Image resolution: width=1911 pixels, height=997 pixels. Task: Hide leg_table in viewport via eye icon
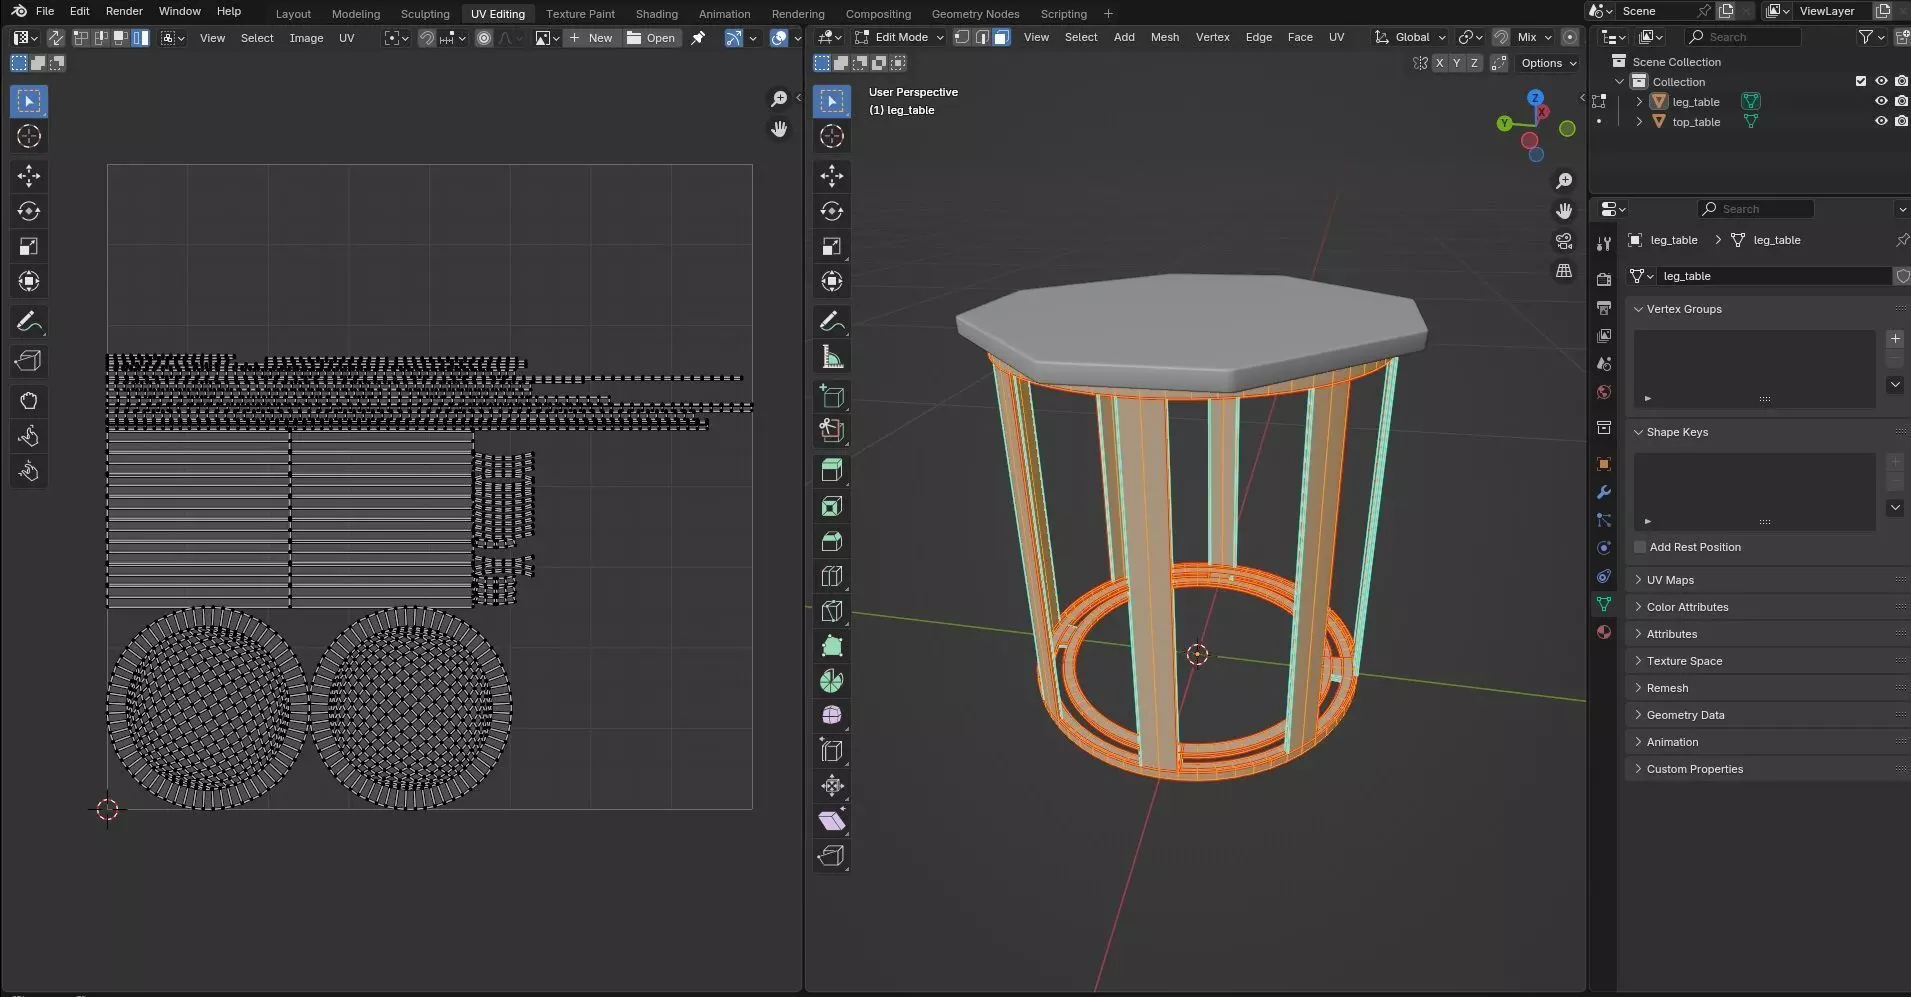pyautogui.click(x=1881, y=101)
